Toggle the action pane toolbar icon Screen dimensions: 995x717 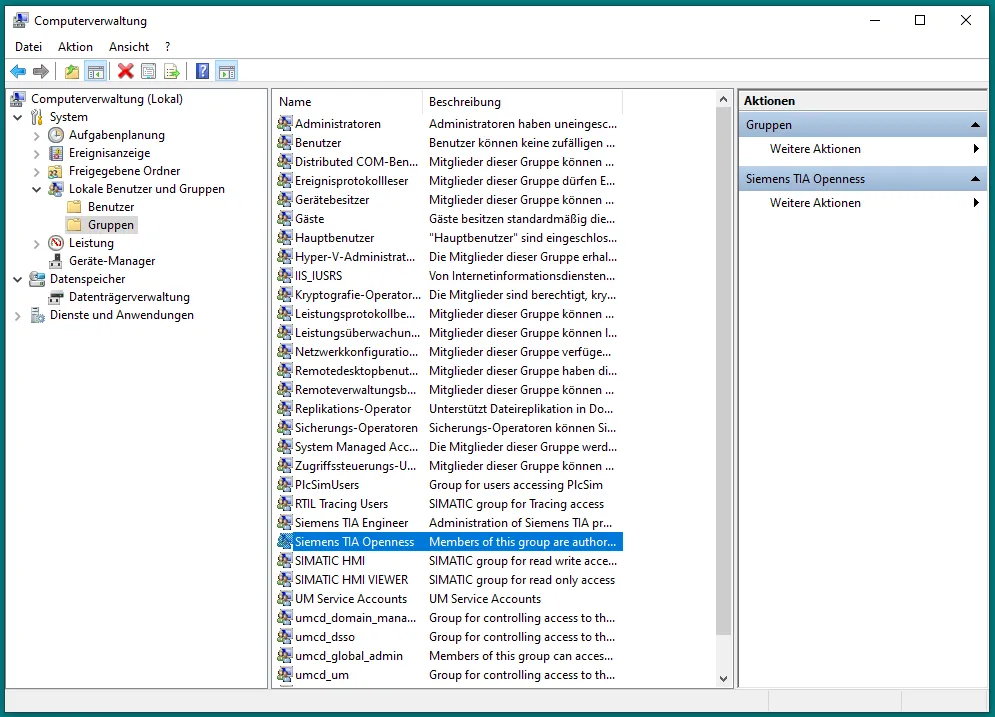[227, 72]
